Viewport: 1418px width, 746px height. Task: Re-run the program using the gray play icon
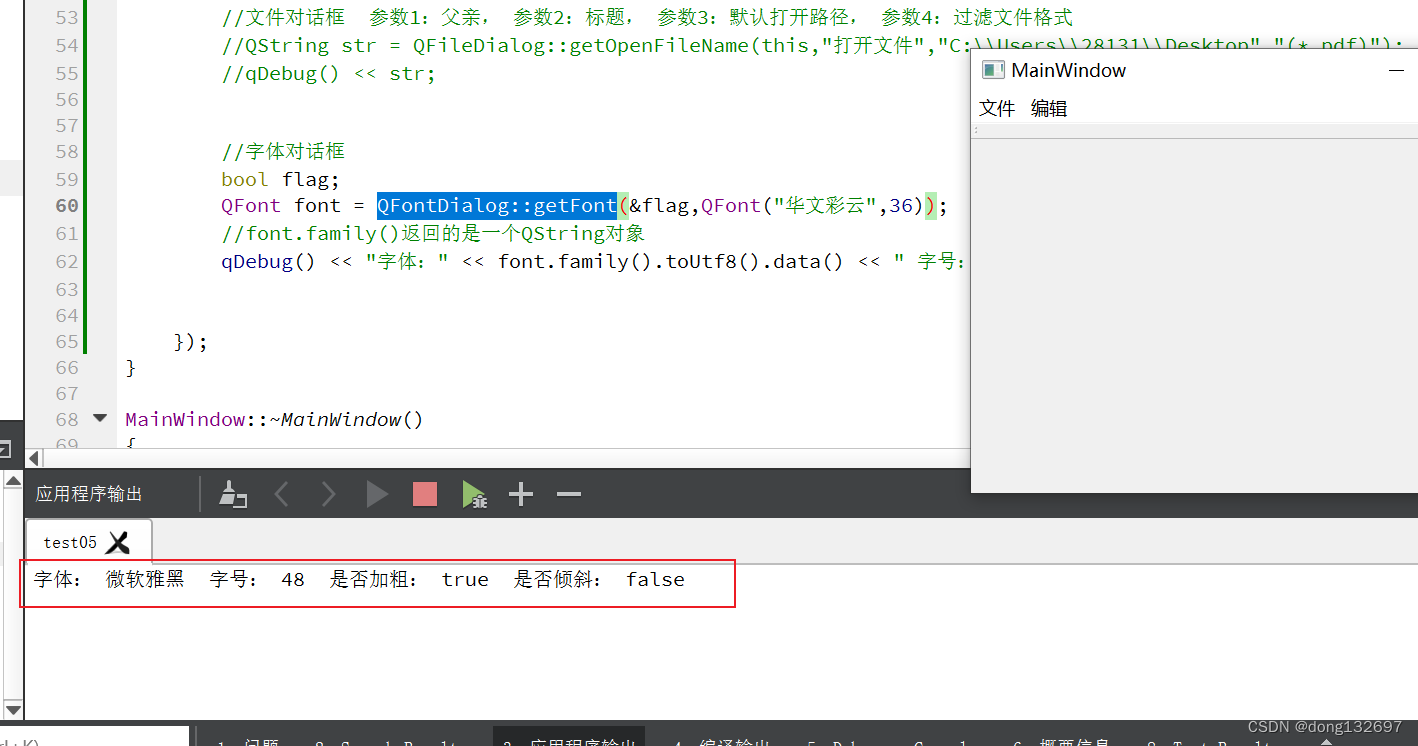click(377, 494)
